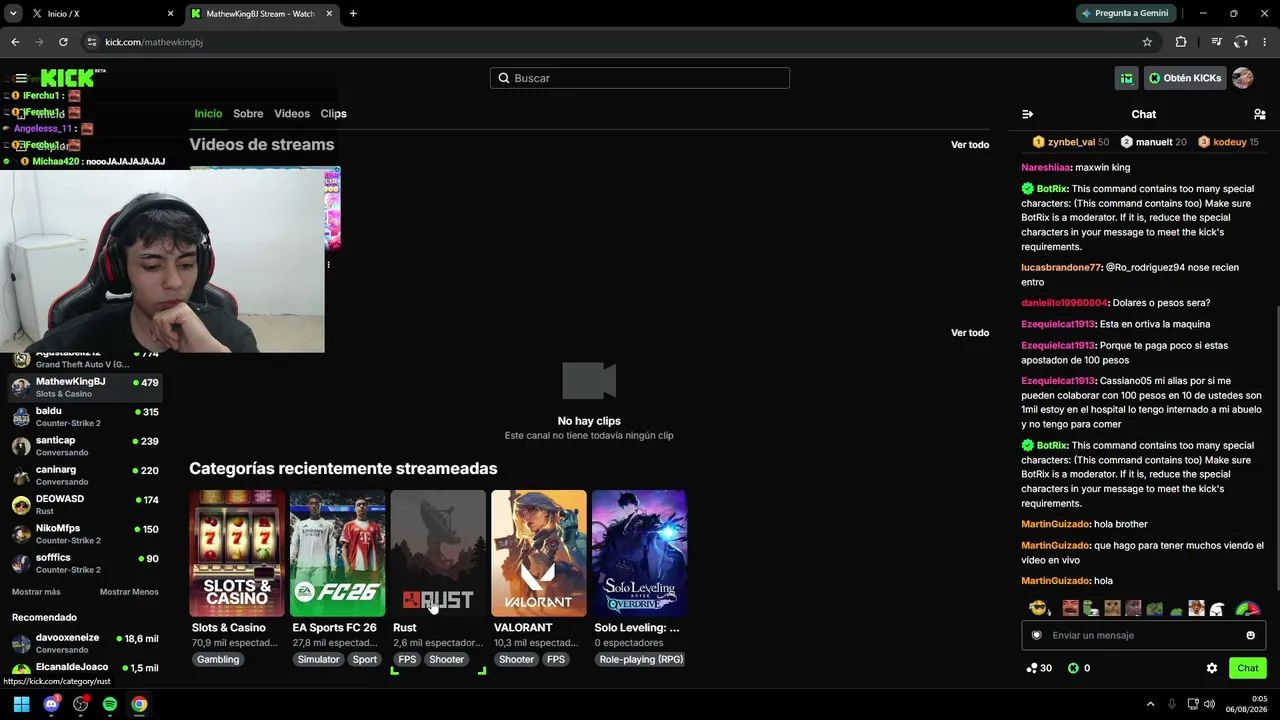Viewport: 1280px width, 720px height.
Task: Open the emoji picker in message box
Action: coord(1250,635)
